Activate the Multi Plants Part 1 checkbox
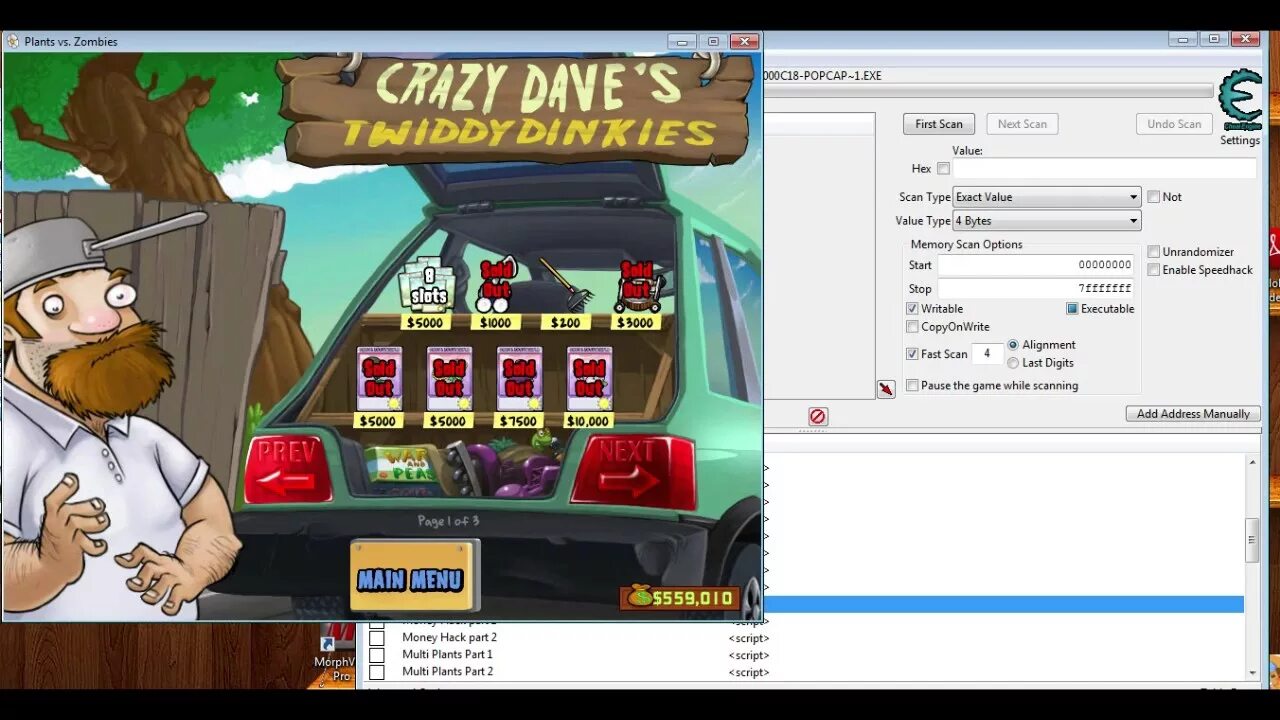The image size is (1280, 720). (x=377, y=655)
